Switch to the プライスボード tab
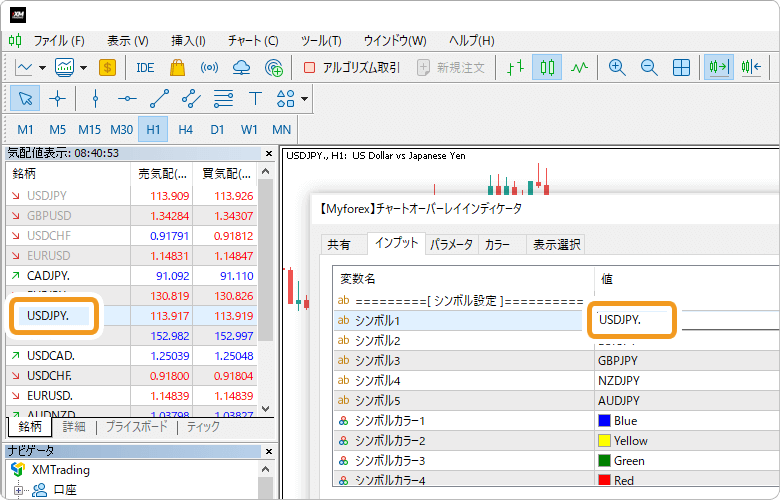This screenshot has height=500, width=780. tap(136, 426)
